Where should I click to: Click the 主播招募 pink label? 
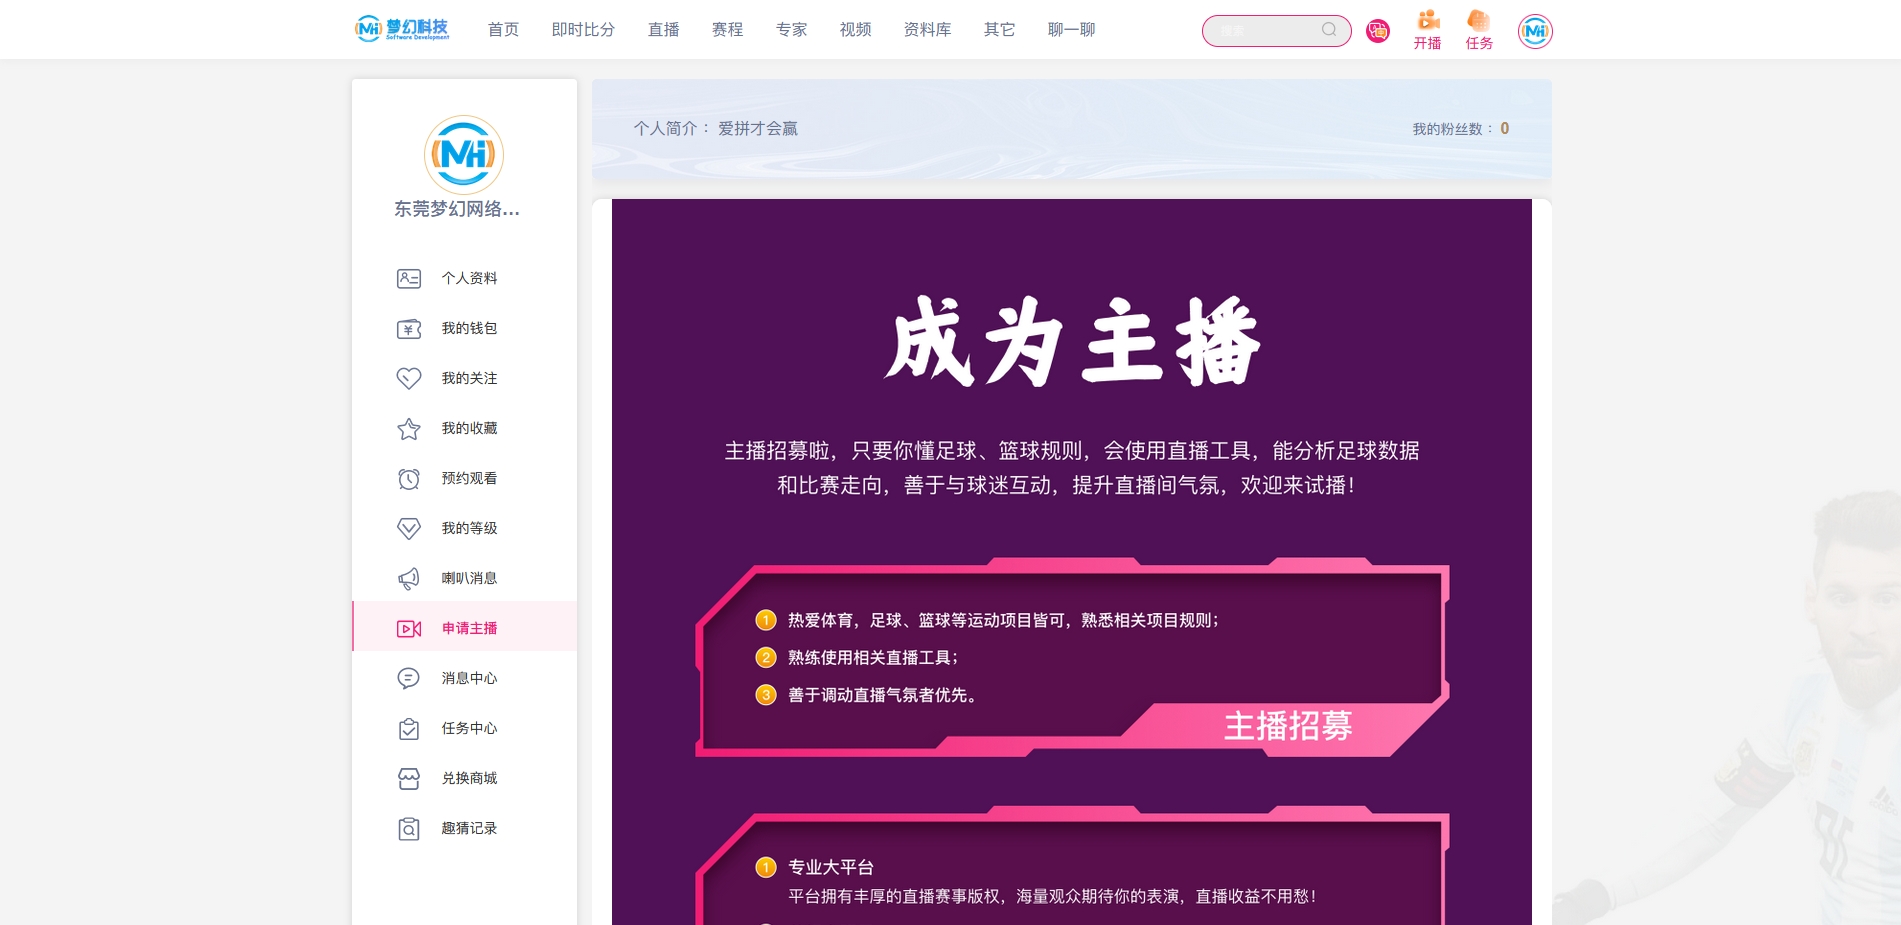pos(1288,725)
